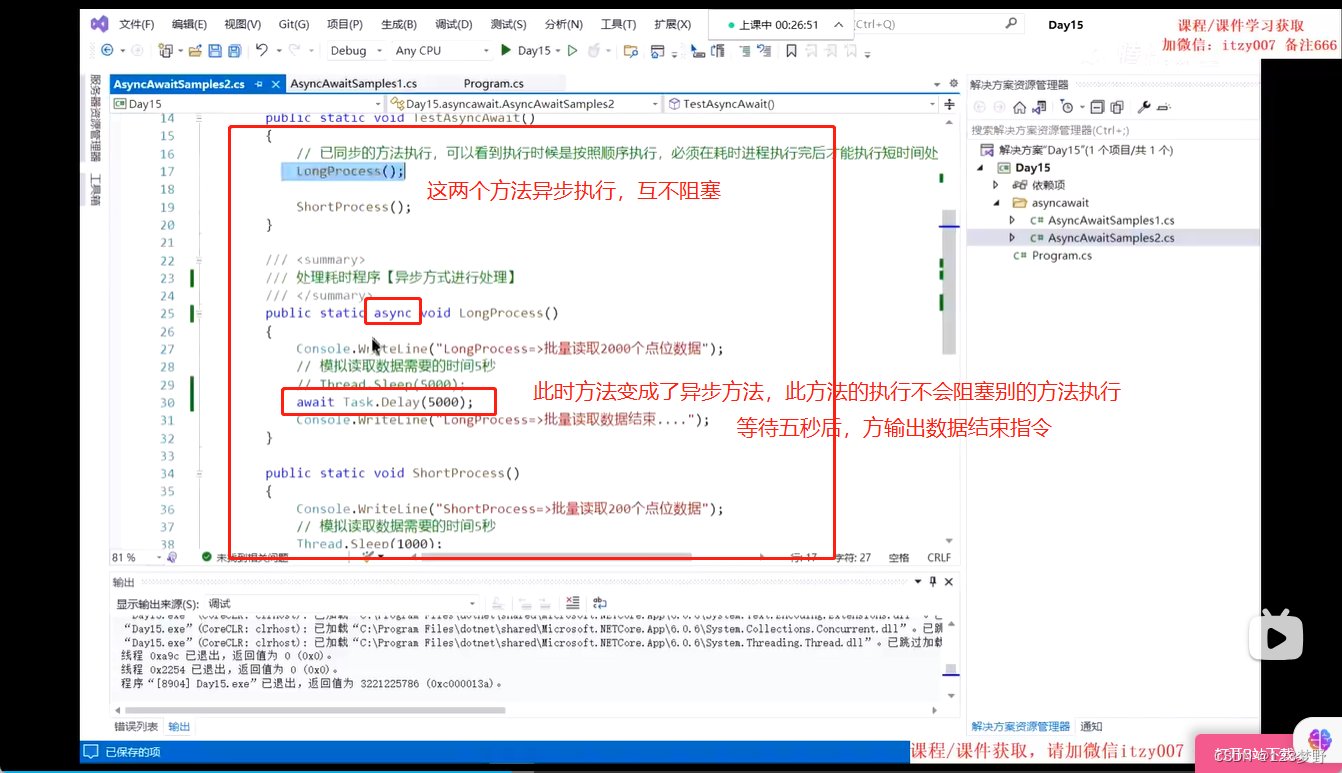This screenshot has width=1342, height=773.
Task: Click the find in files toolbar icon
Action: [x=630, y=50]
